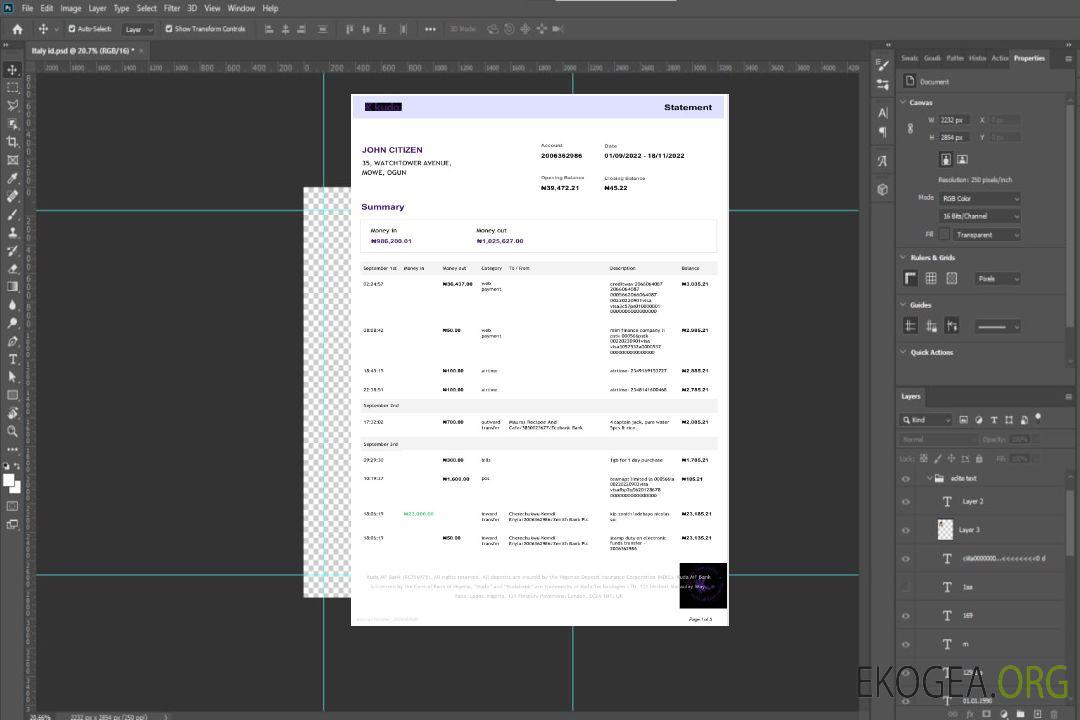Open the Character panel icon

click(883, 113)
